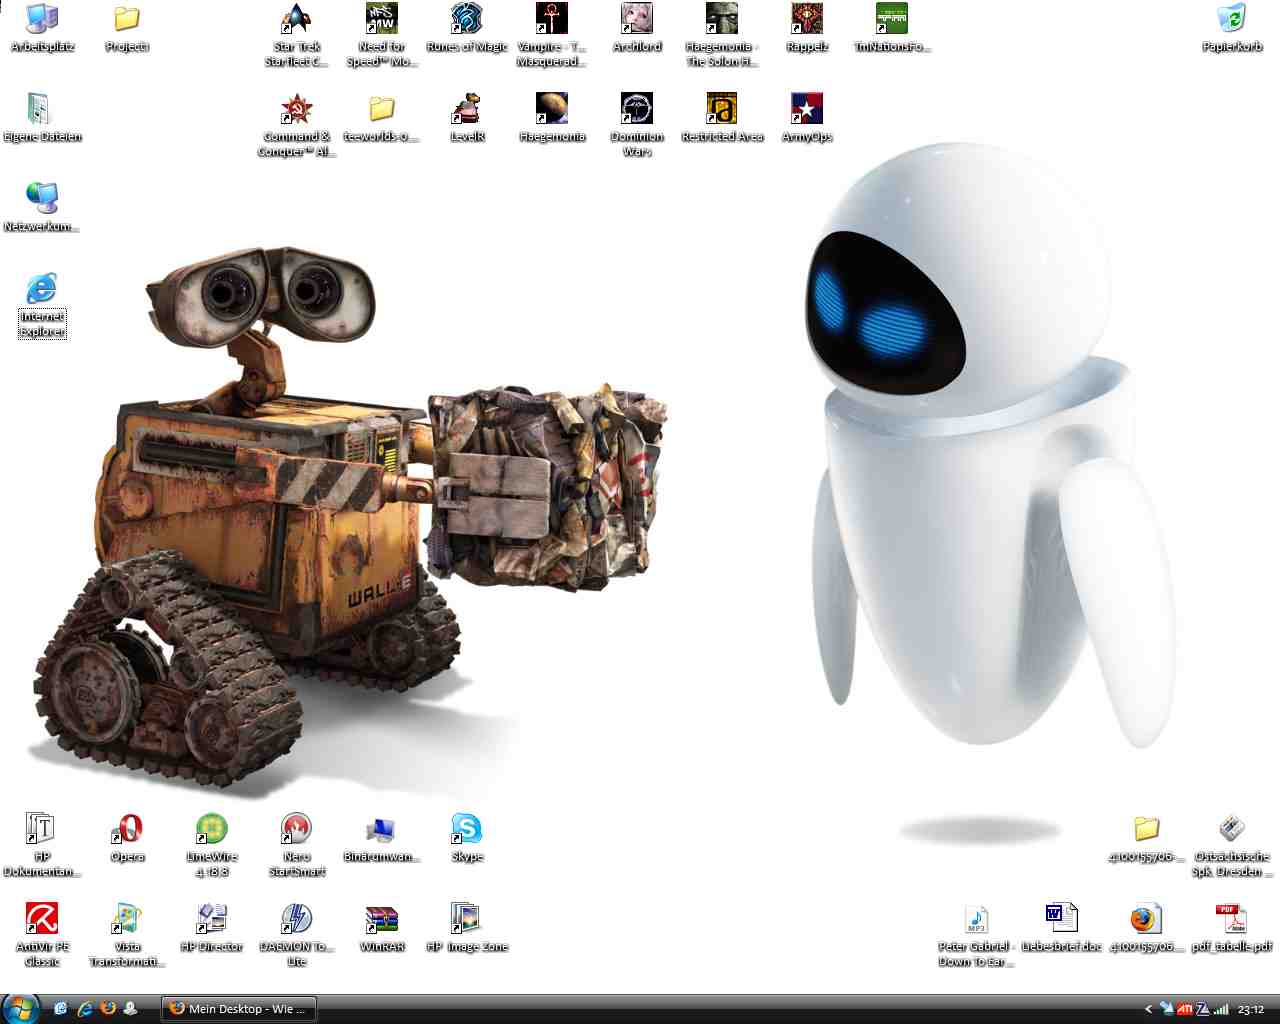
Task: Click the taskbar clock showing 23:12
Action: (1250, 1009)
